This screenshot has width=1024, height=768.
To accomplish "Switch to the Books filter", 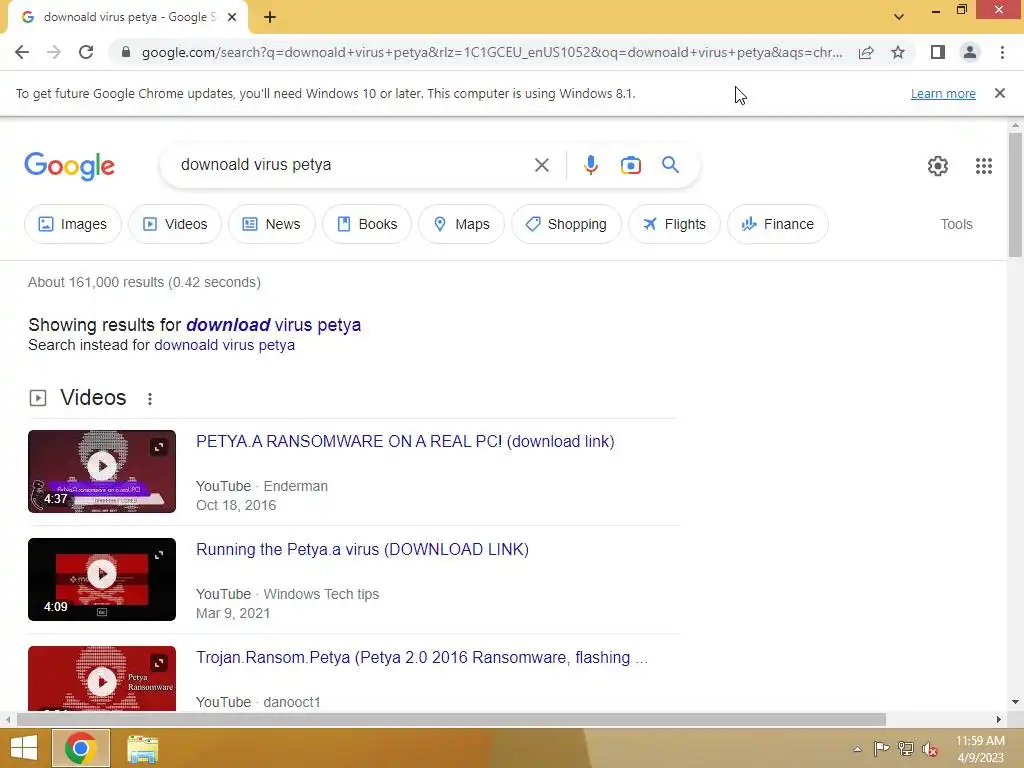I will click(366, 224).
